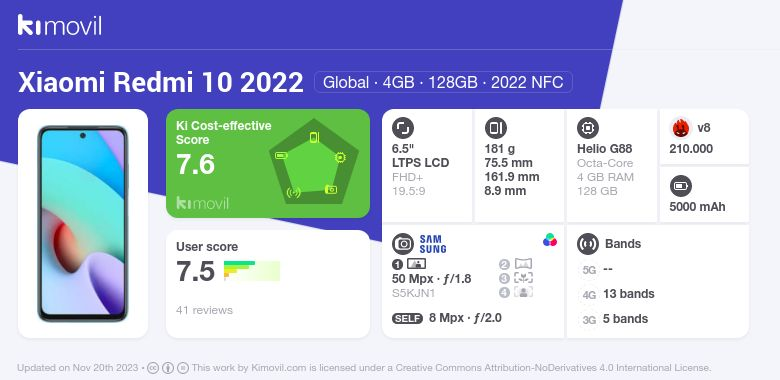Click the 4G bands label badge
This screenshot has width=780, height=380.
click(589, 295)
